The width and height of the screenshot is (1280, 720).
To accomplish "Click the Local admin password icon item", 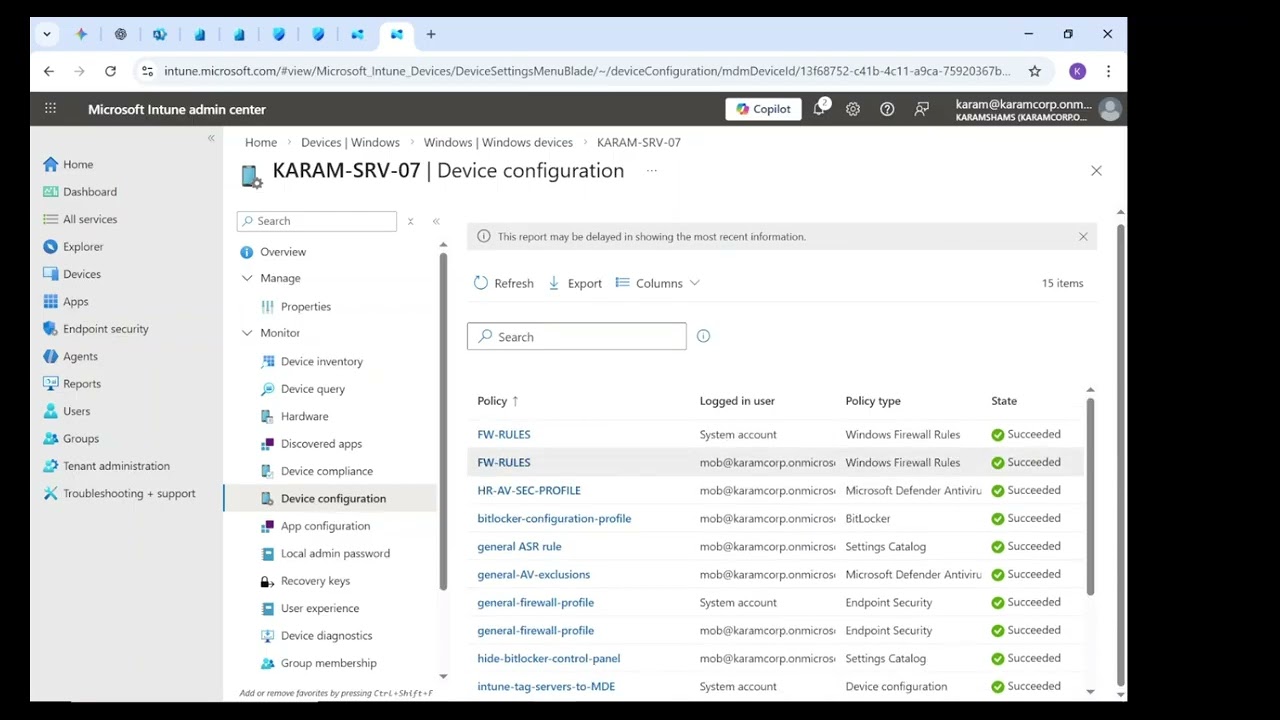I will pyautogui.click(x=267, y=553).
